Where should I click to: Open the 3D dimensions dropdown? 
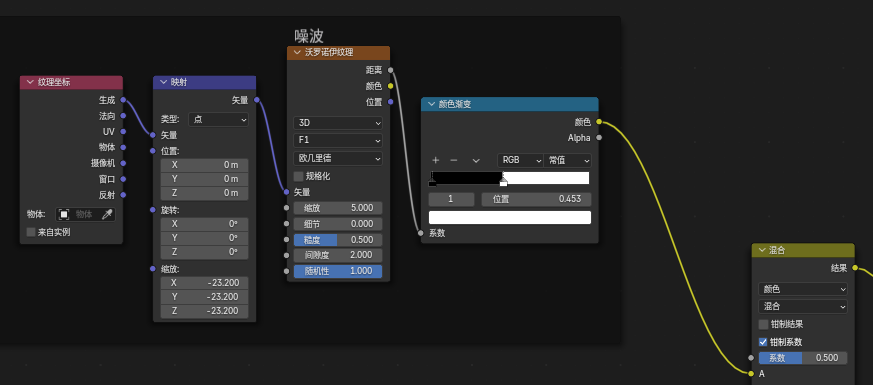click(x=338, y=123)
